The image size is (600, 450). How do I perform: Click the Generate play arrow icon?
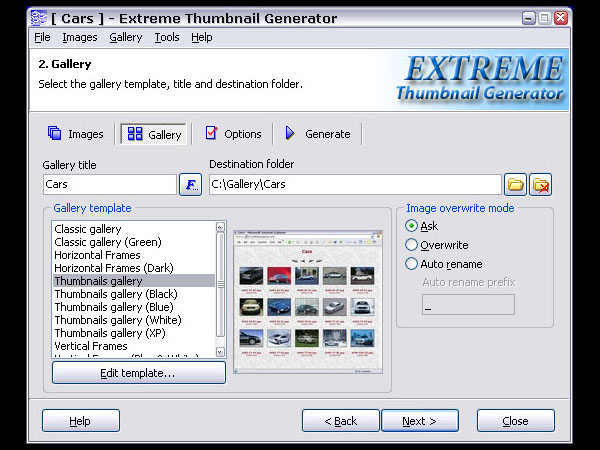[290, 133]
